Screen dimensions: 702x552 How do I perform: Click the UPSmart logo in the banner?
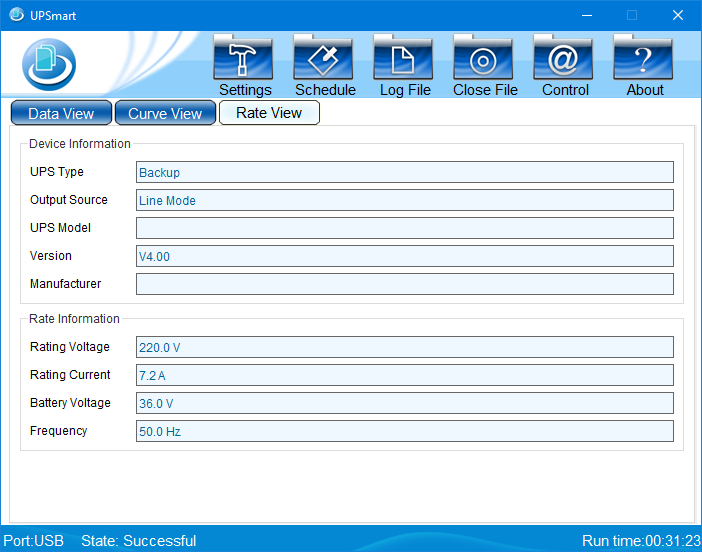click(49, 64)
